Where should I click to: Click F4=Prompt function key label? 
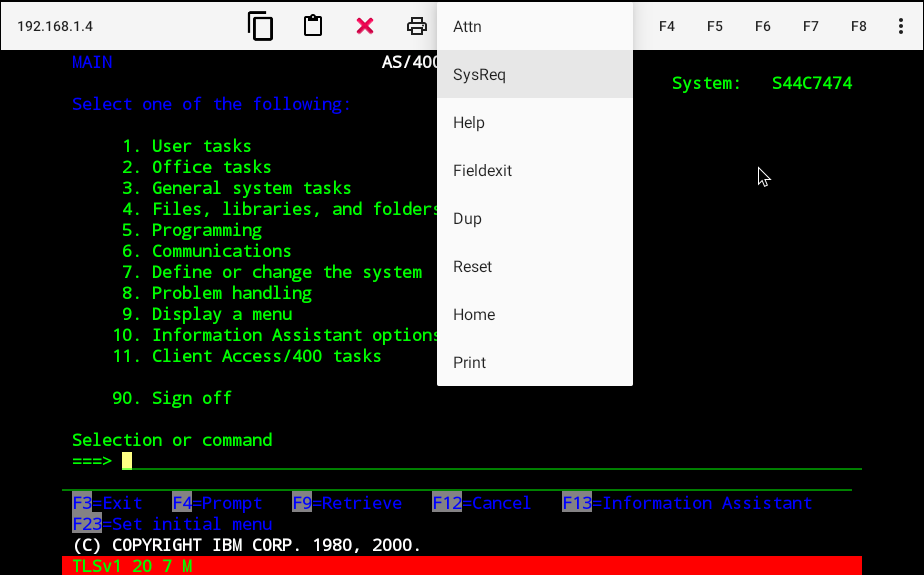[x=217, y=503]
